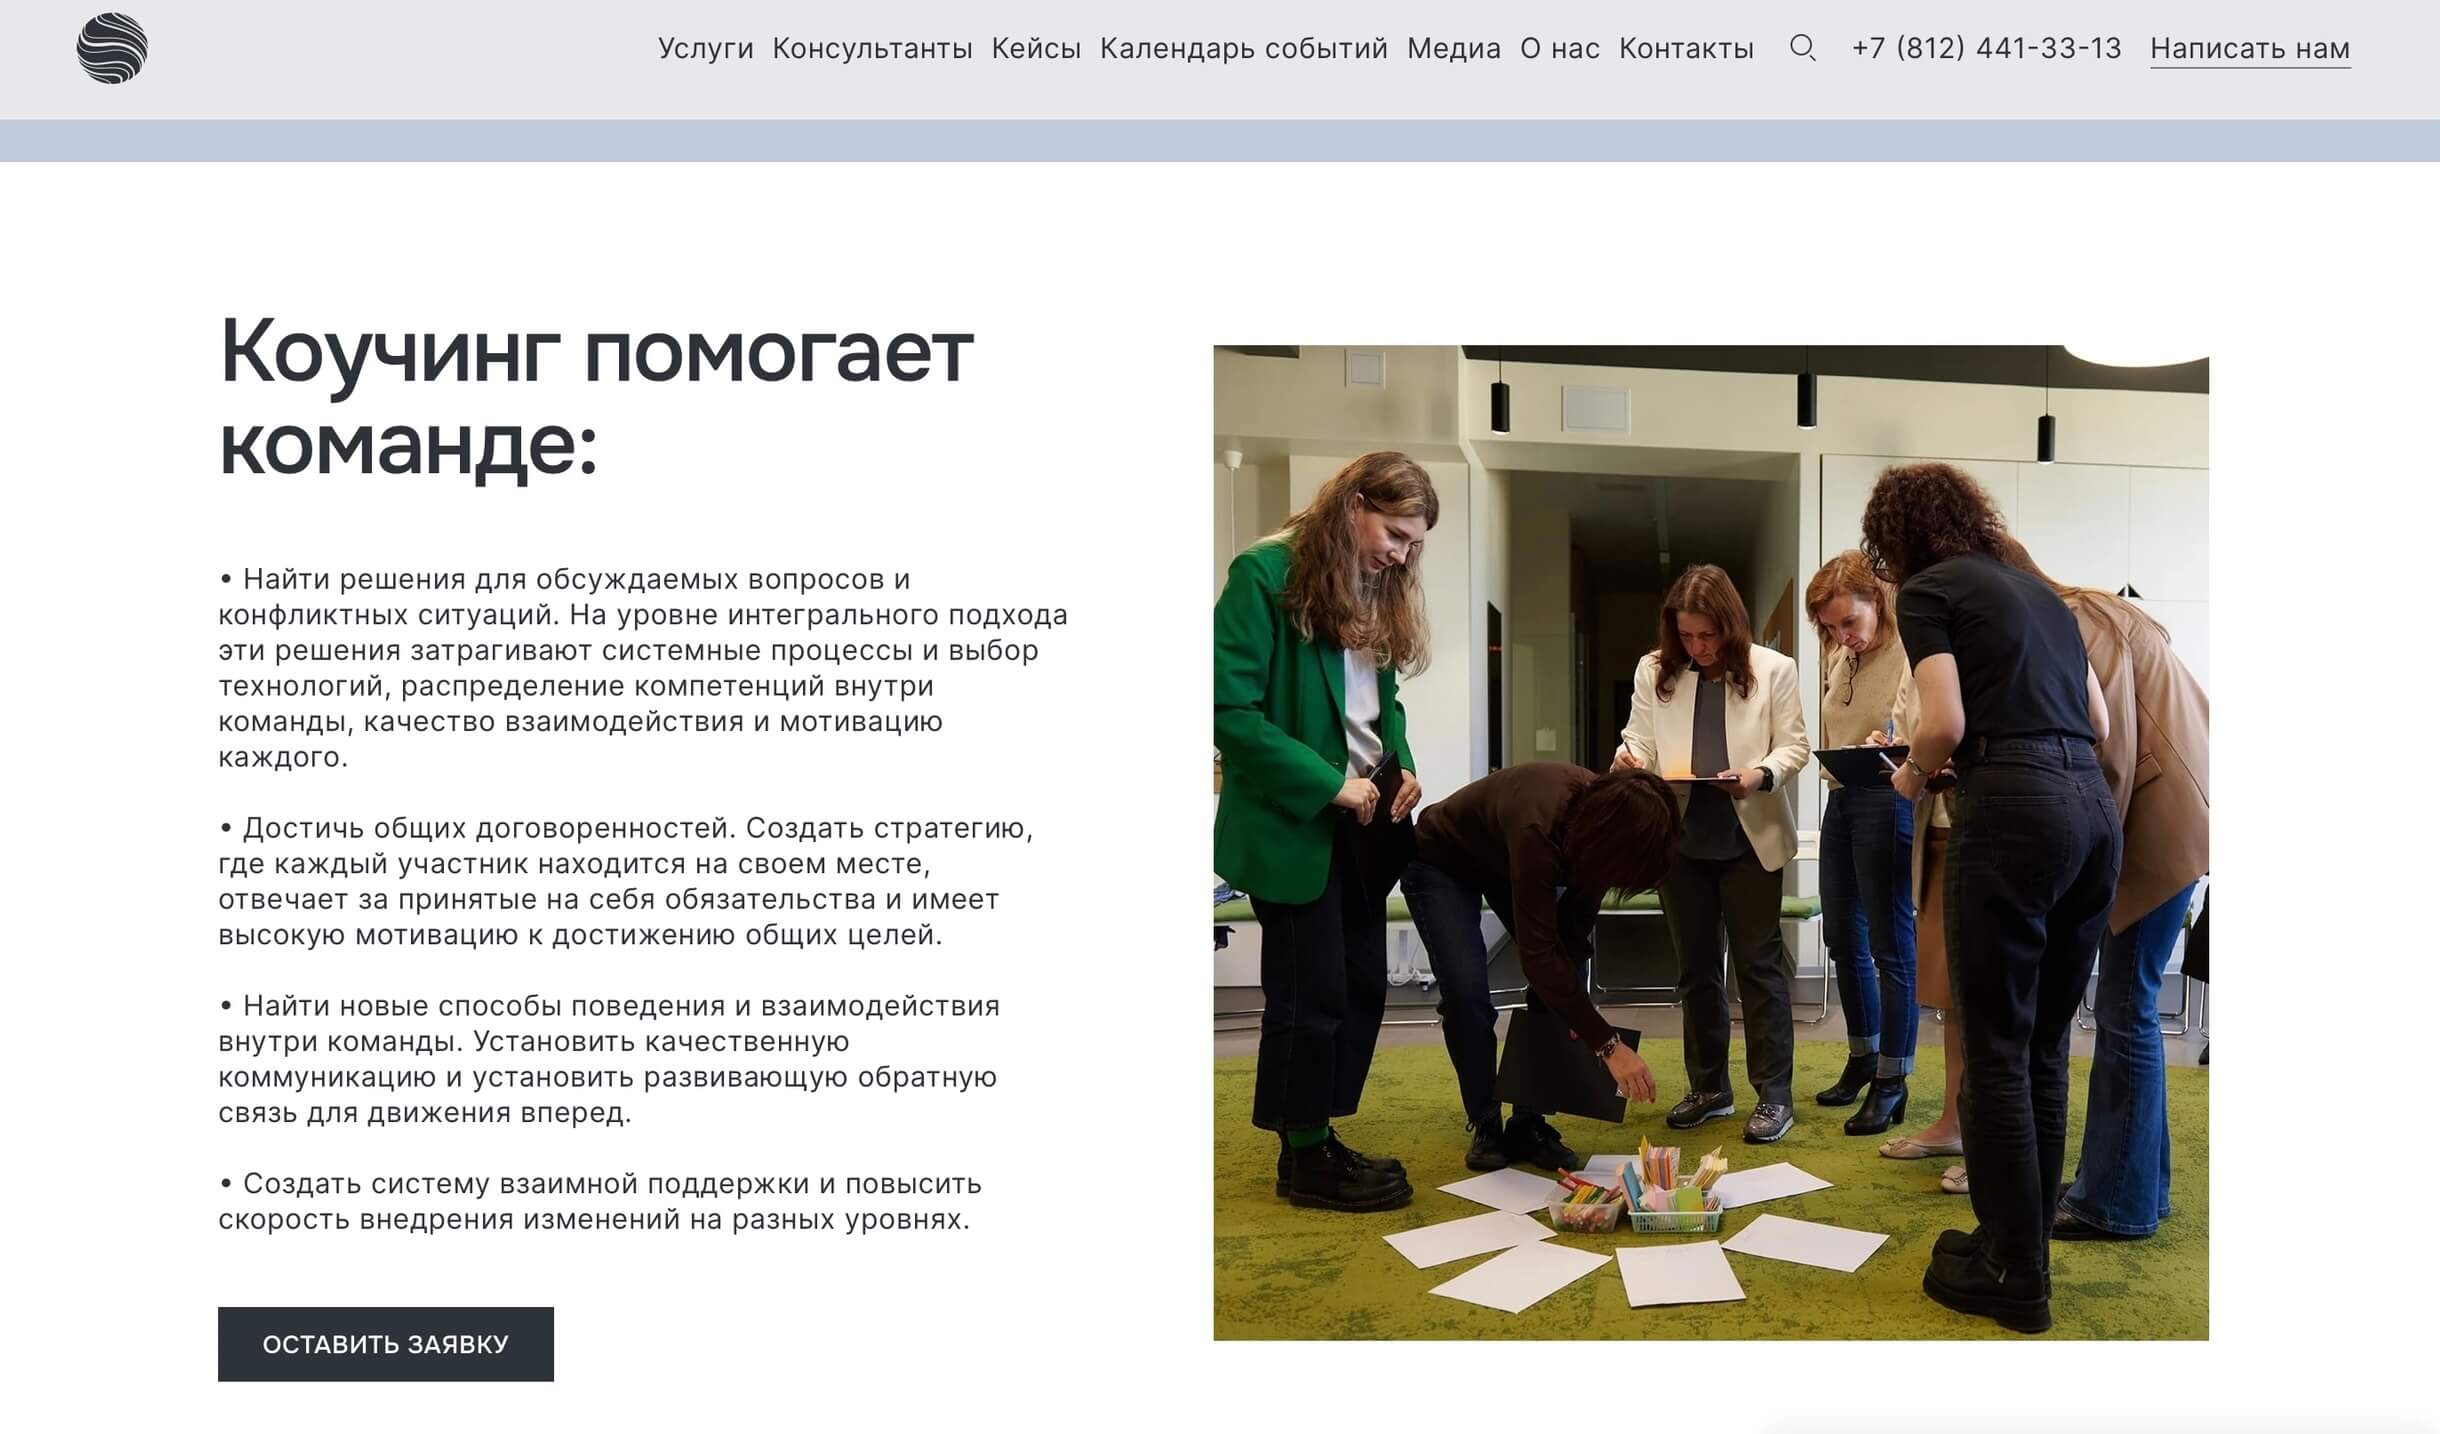2440x1434 pixels.
Task: Click paragraph starting Достичь общих договоренностей
Action: point(626,881)
